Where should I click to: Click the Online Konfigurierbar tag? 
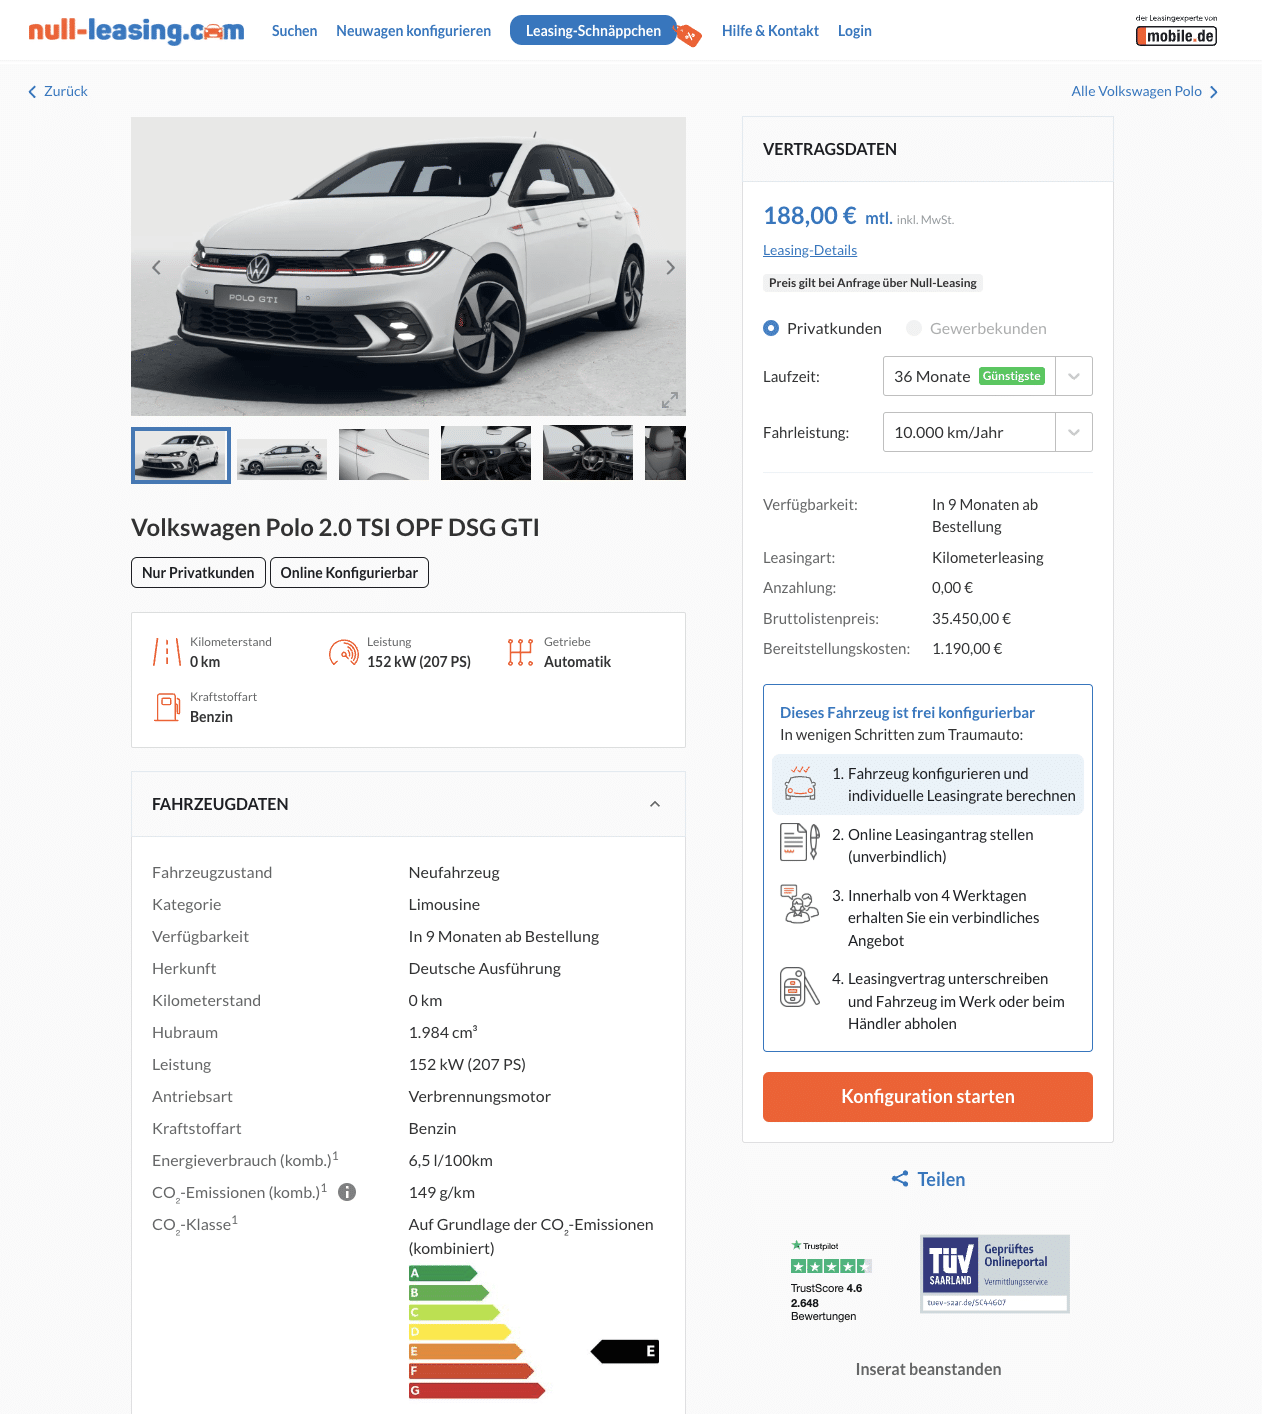pos(349,573)
